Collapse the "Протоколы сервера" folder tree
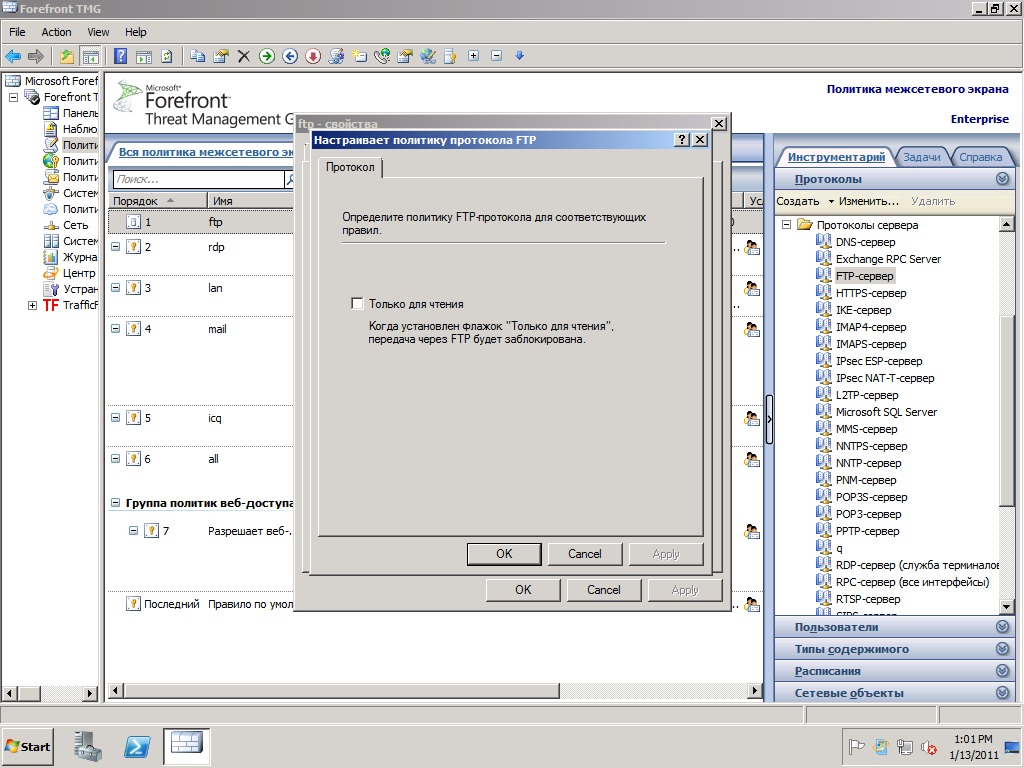 coord(787,225)
